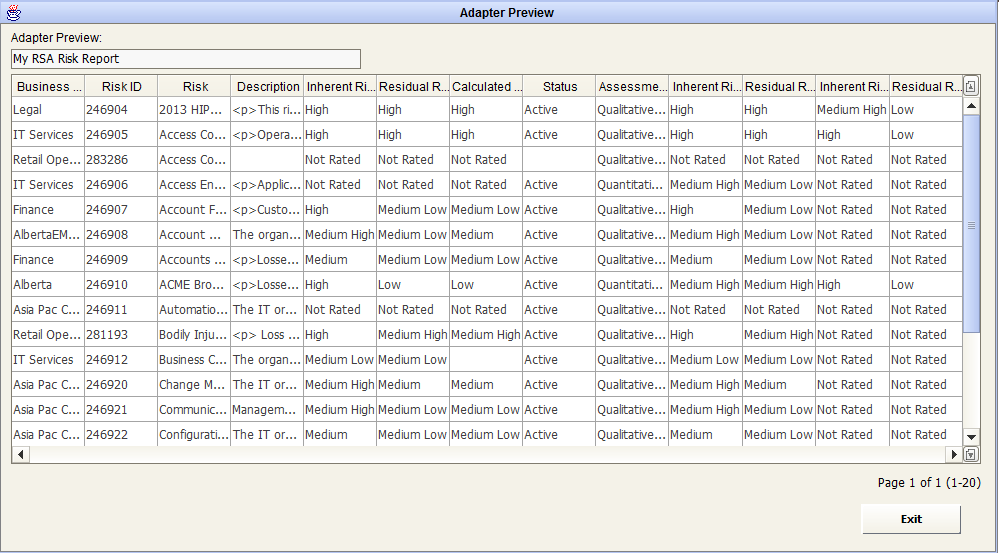Viewport: 999px width, 553px height.
Task: Click the table top corner page-up icon
Action: click(970, 86)
